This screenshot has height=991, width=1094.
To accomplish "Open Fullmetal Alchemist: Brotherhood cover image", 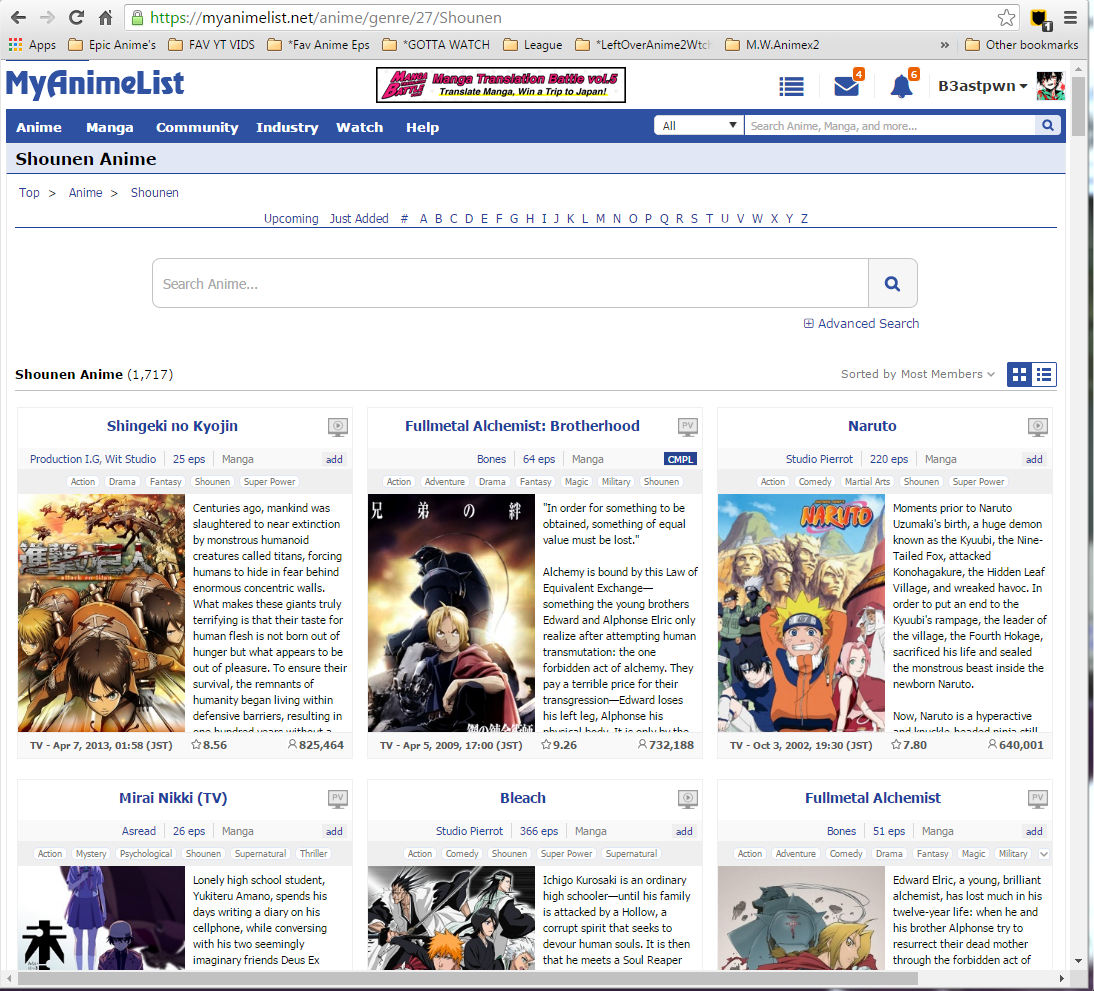I will [x=451, y=613].
